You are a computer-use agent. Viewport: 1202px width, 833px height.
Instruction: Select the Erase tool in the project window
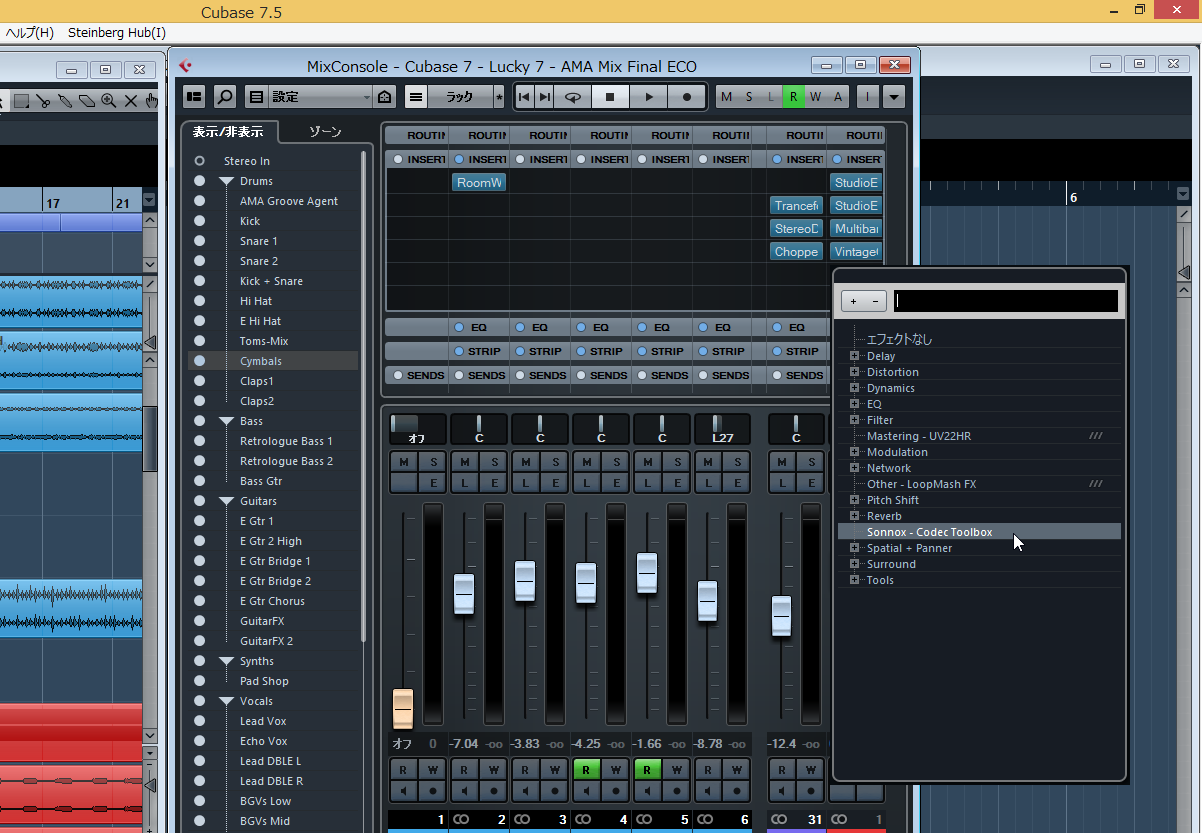click(x=87, y=101)
